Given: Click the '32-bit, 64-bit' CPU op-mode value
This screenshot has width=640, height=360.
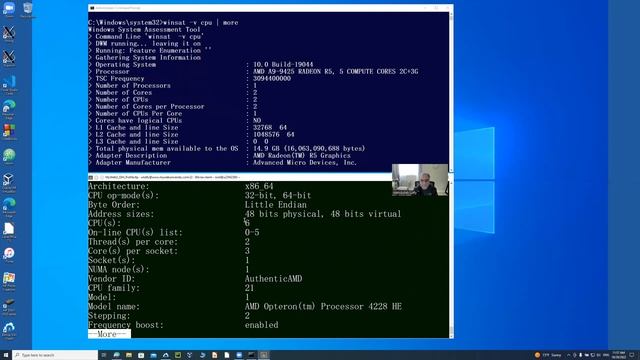Looking at the screenshot, I should click(278, 196).
